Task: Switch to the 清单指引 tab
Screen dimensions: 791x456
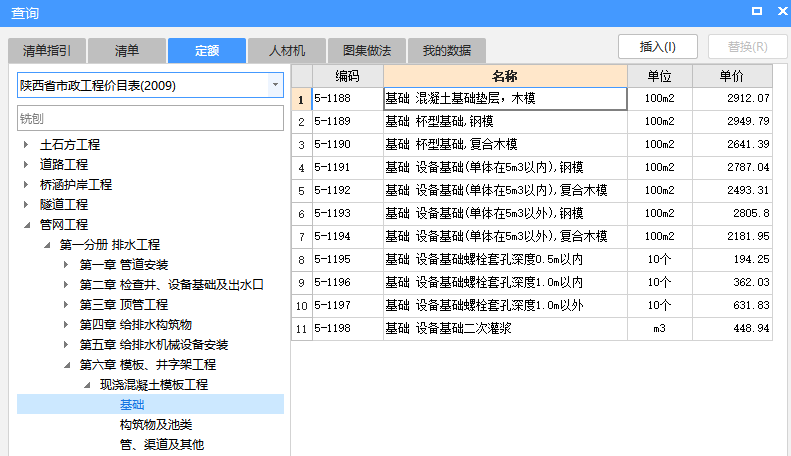Action: 47,50
